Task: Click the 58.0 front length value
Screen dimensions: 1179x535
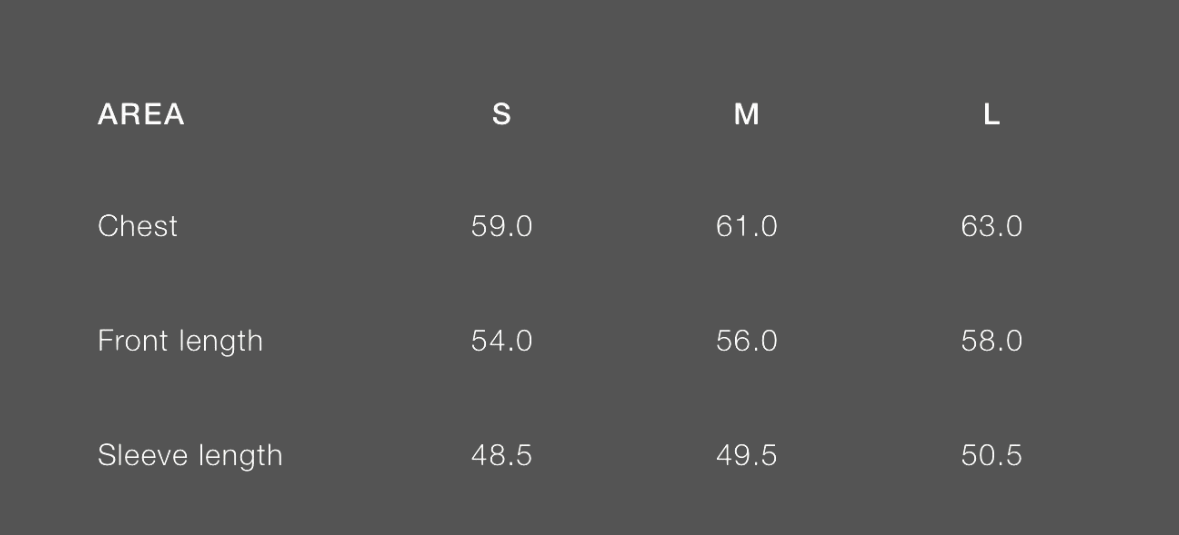Action: pos(991,341)
